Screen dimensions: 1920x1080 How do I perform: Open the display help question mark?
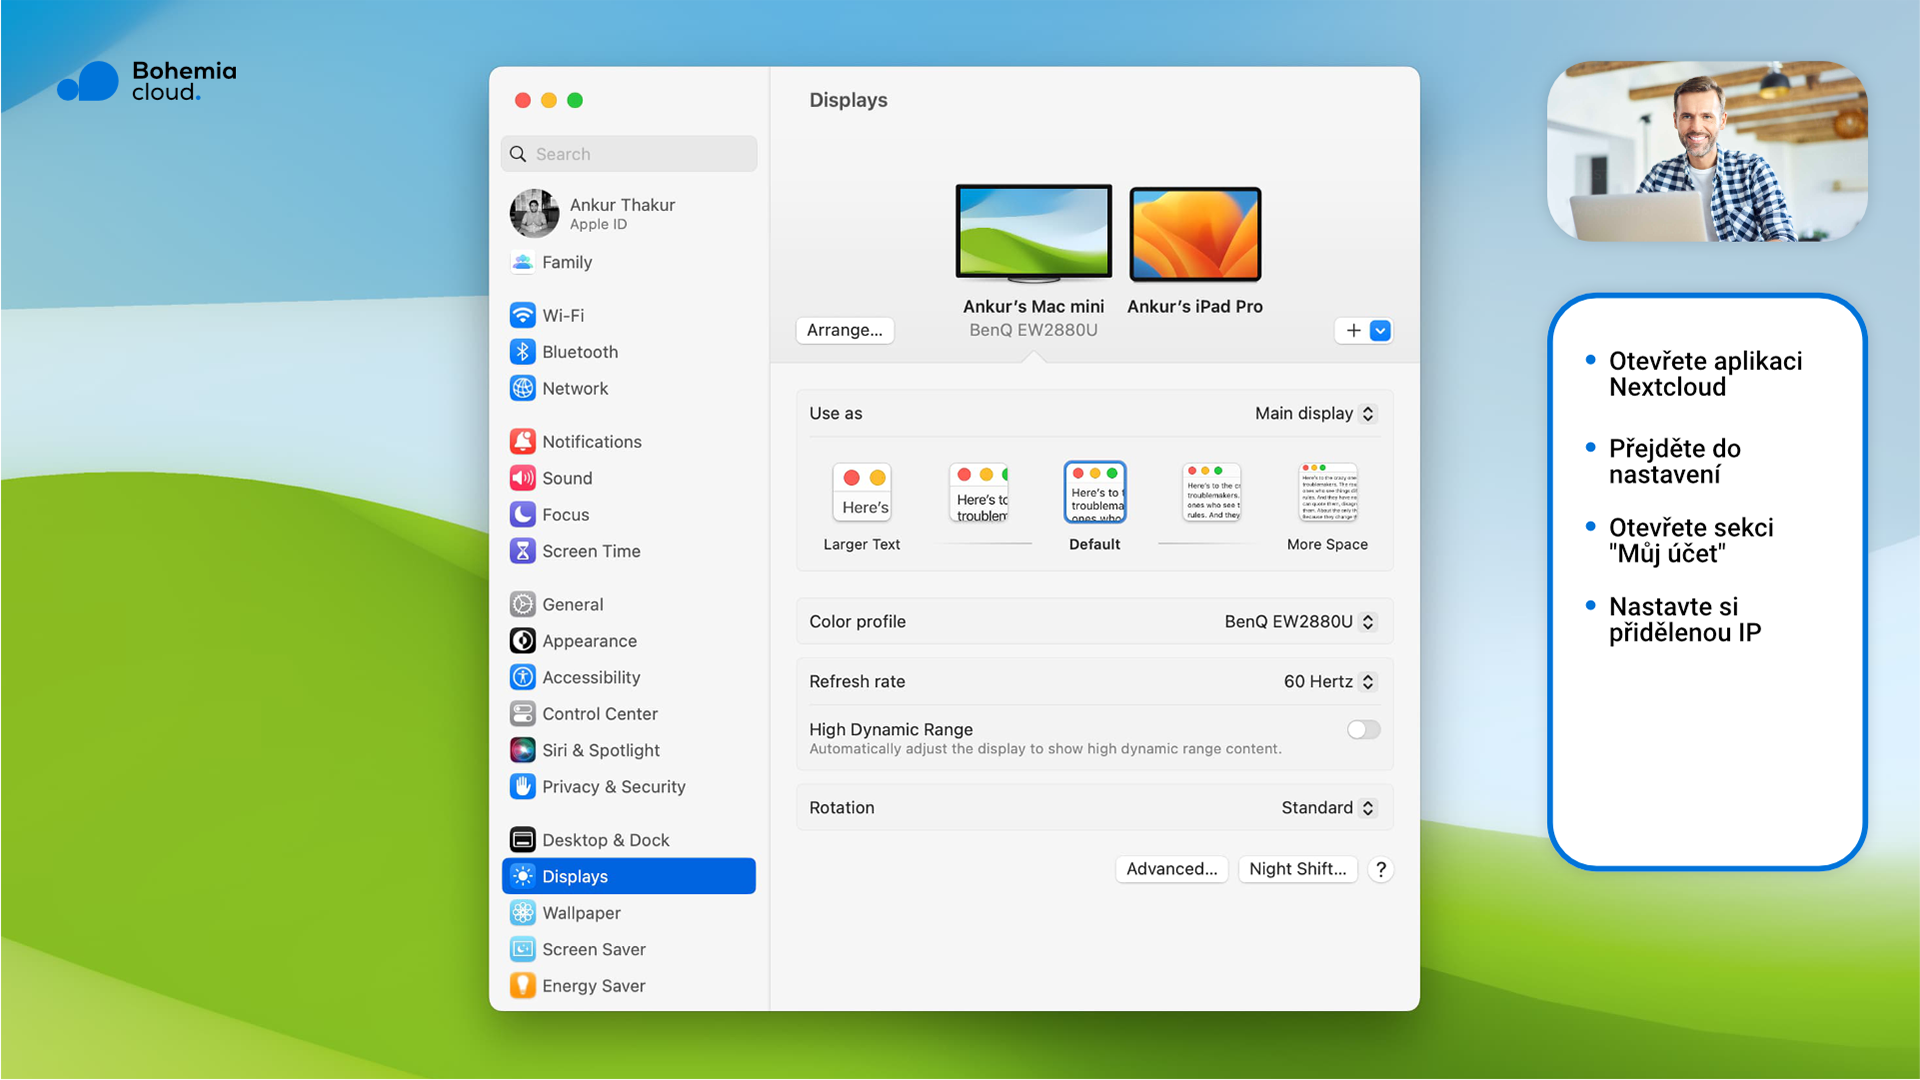tap(1381, 869)
